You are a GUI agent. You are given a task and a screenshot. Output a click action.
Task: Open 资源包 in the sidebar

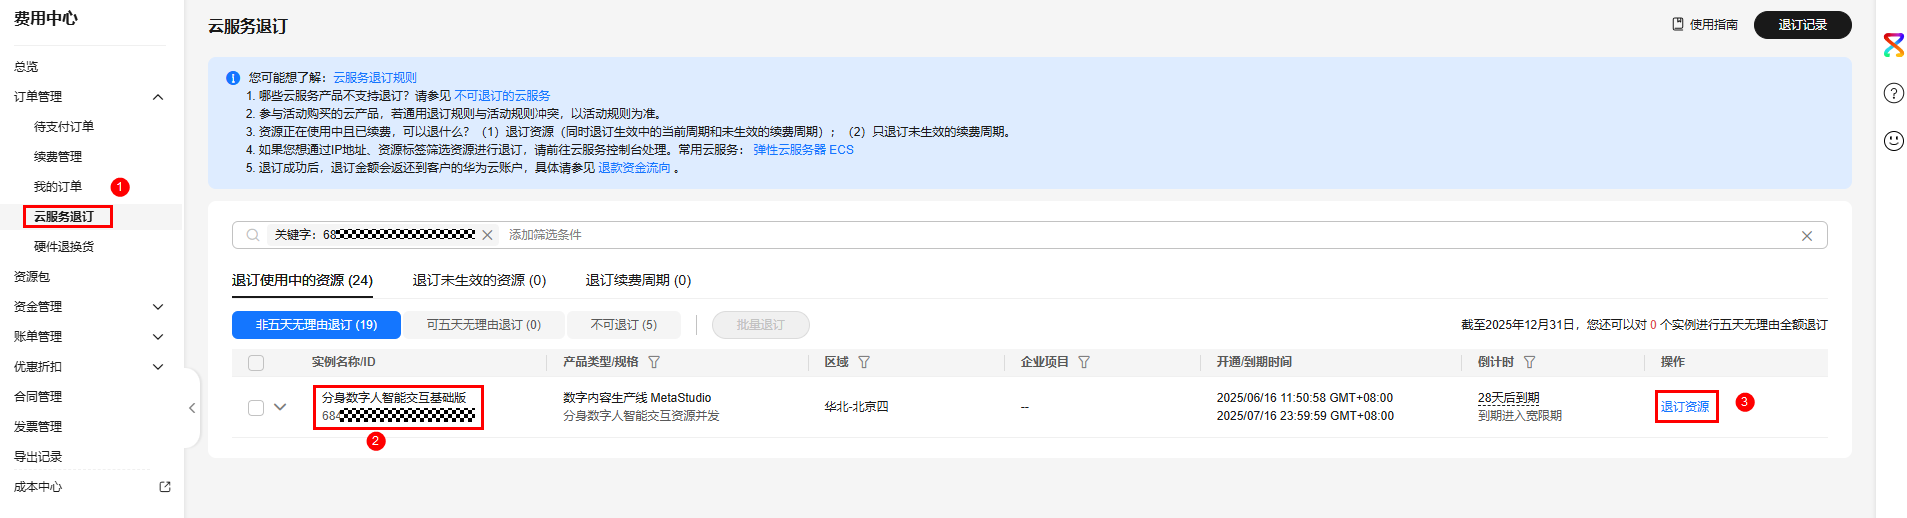tap(32, 277)
